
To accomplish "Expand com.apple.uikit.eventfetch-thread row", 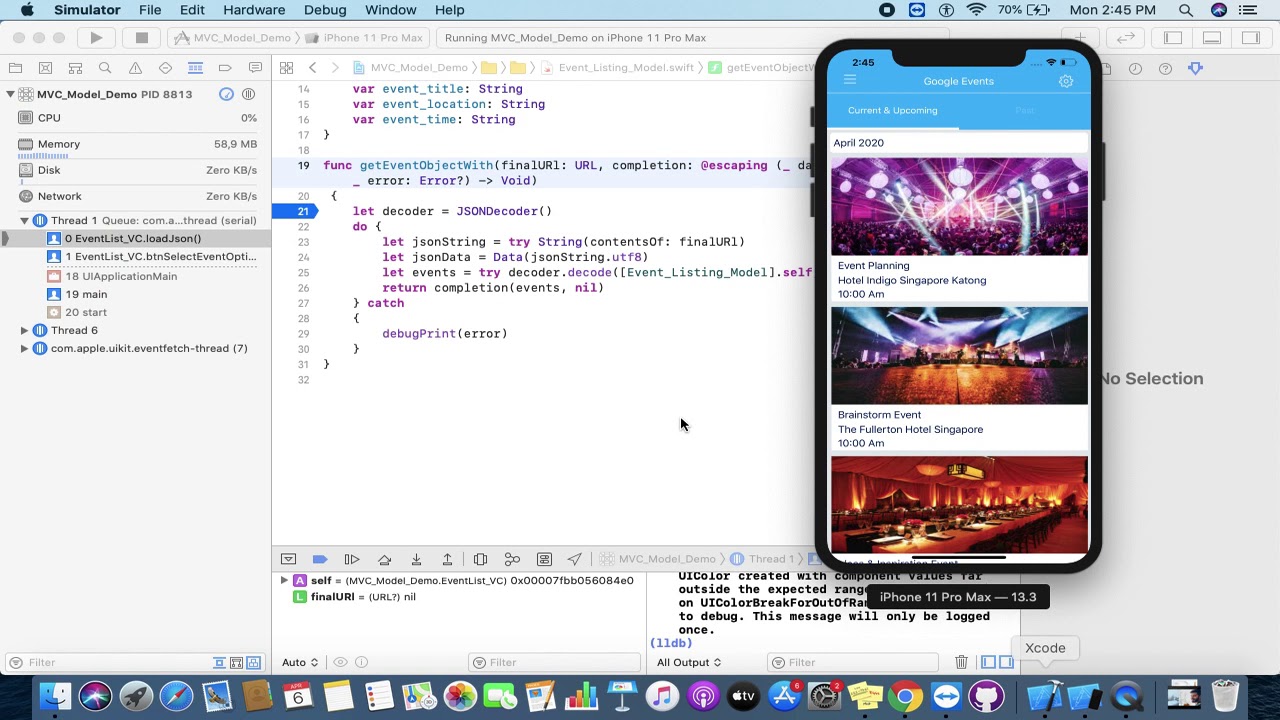I will (x=24, y=348).
